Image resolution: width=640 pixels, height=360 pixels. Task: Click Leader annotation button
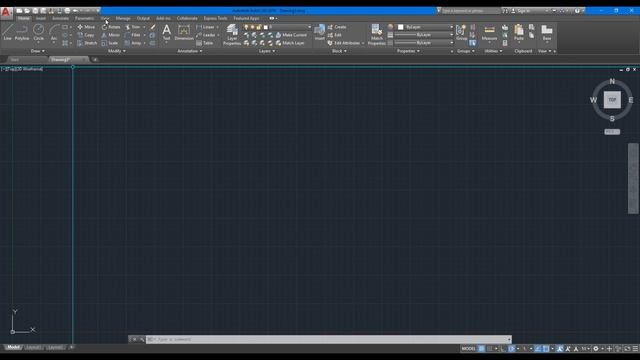click(207, 35)
